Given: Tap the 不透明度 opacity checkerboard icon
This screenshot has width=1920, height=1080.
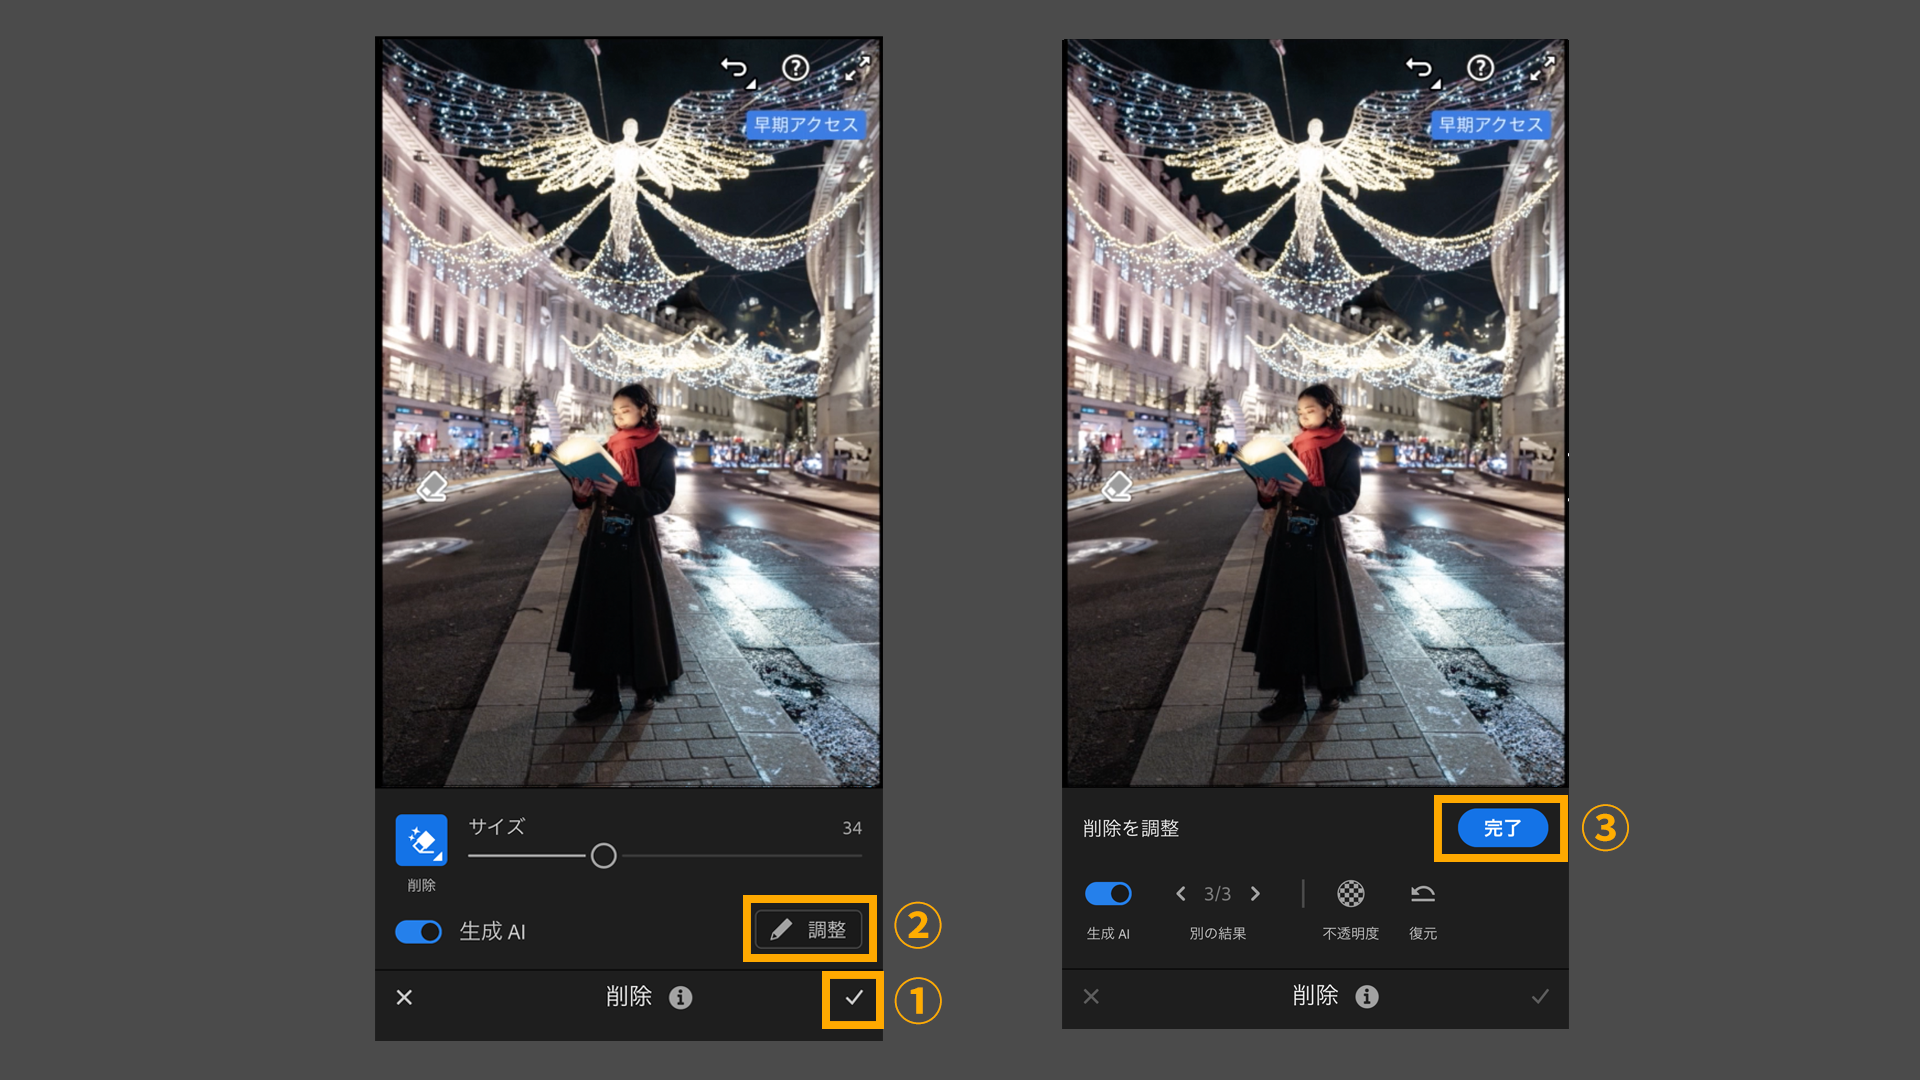Looking at the screenshot, I should (1350, 893).
